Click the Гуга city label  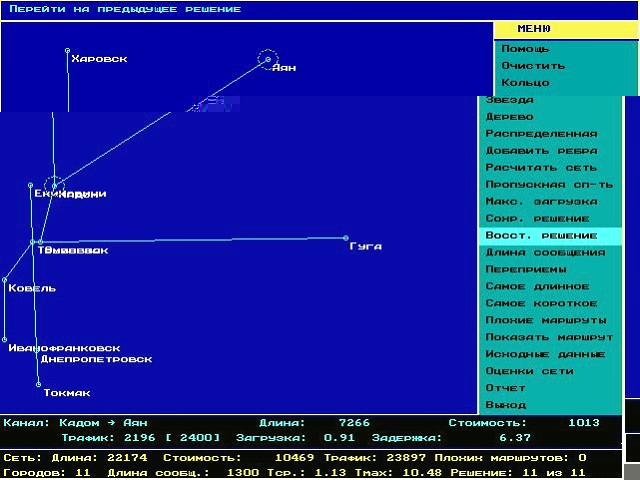click(x=366, y=247)
